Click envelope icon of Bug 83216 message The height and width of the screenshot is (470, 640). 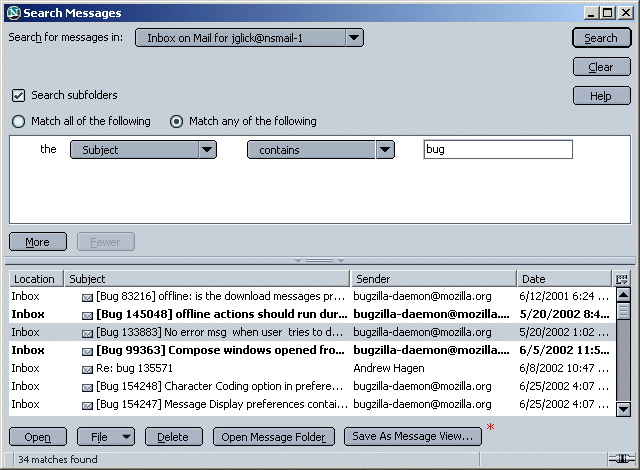87,297
